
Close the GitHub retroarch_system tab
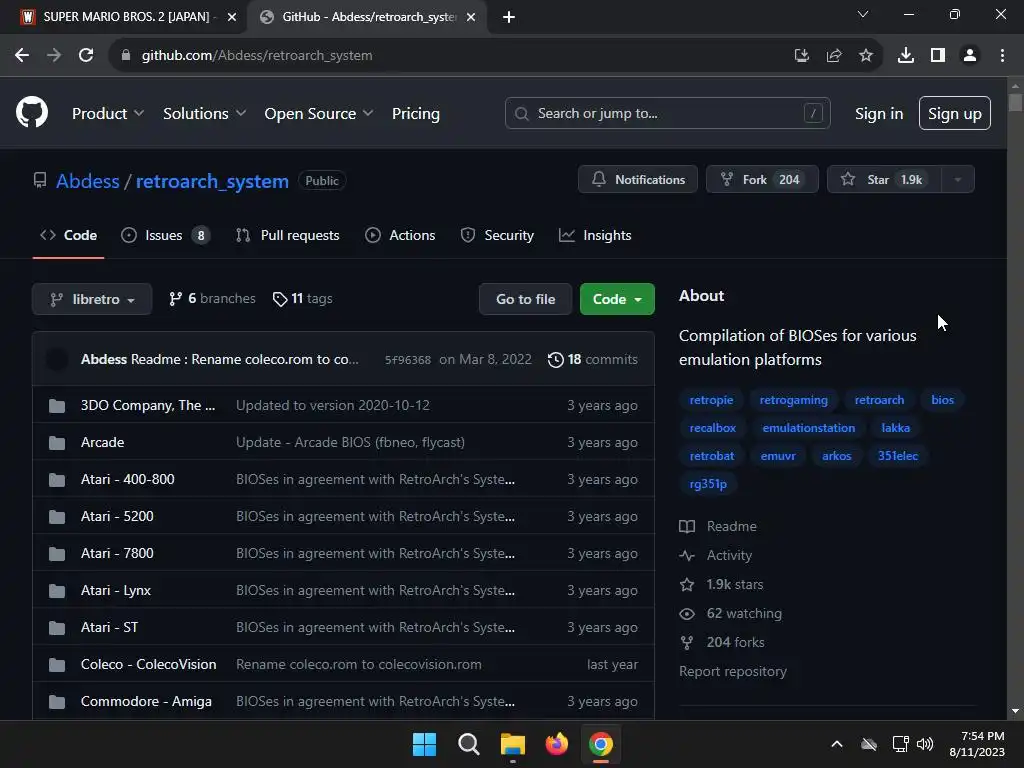tap(471, 17)
